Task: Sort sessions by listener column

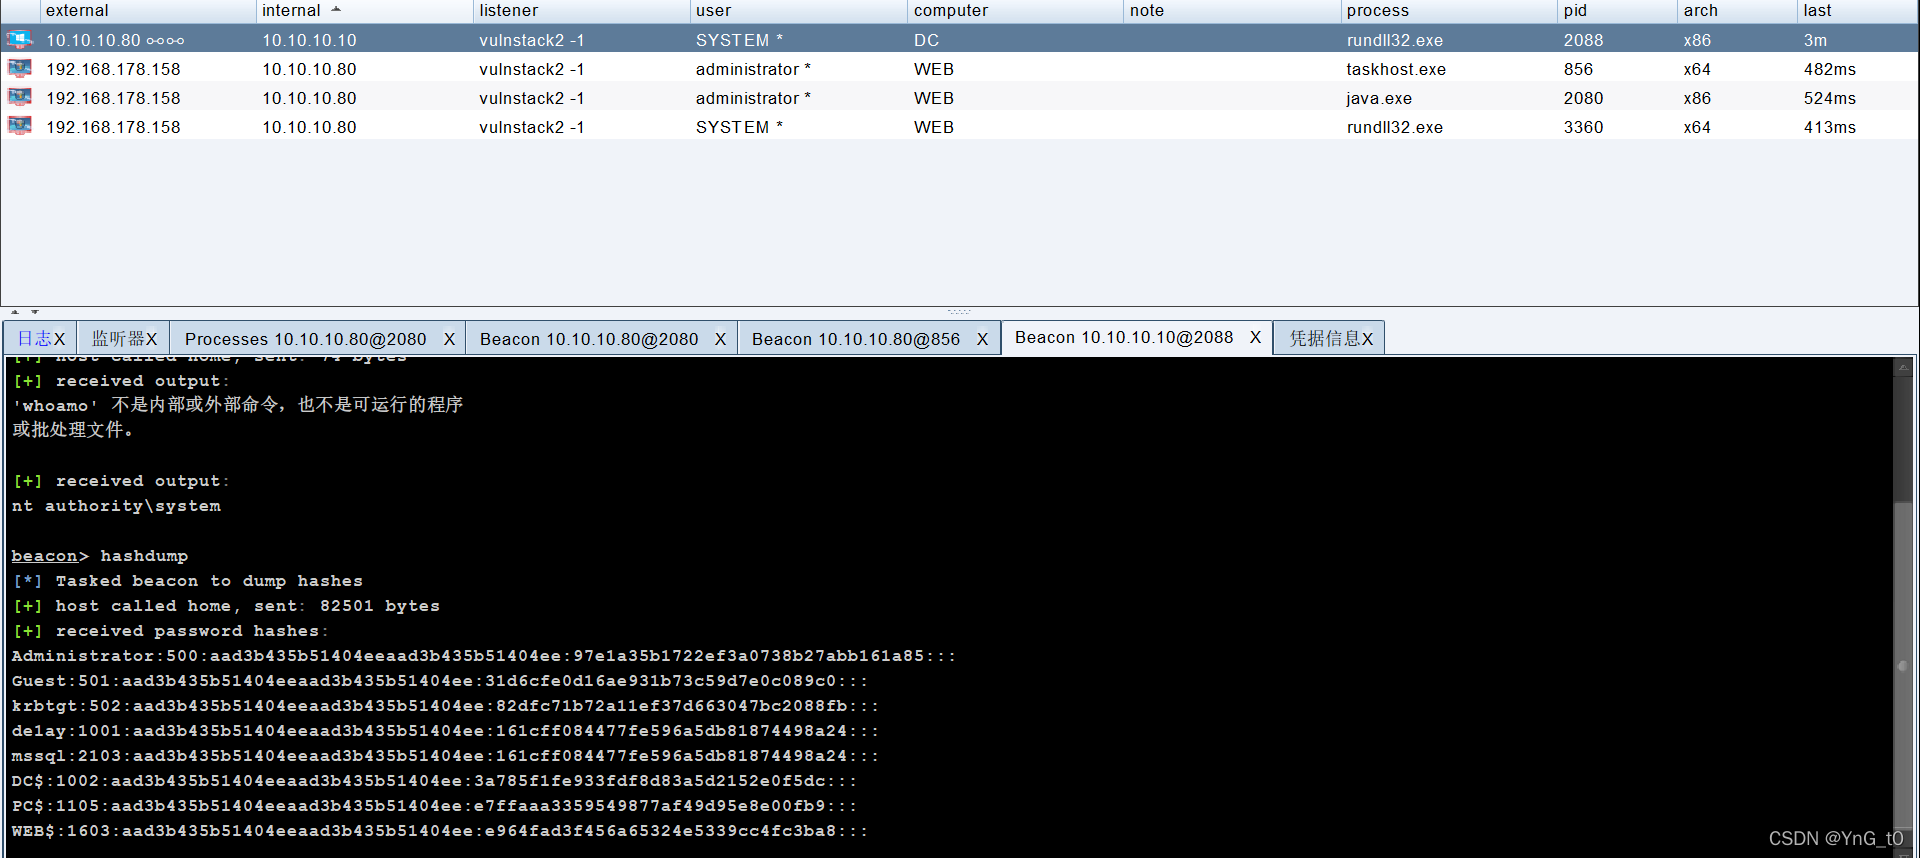Action: [581, 11]
